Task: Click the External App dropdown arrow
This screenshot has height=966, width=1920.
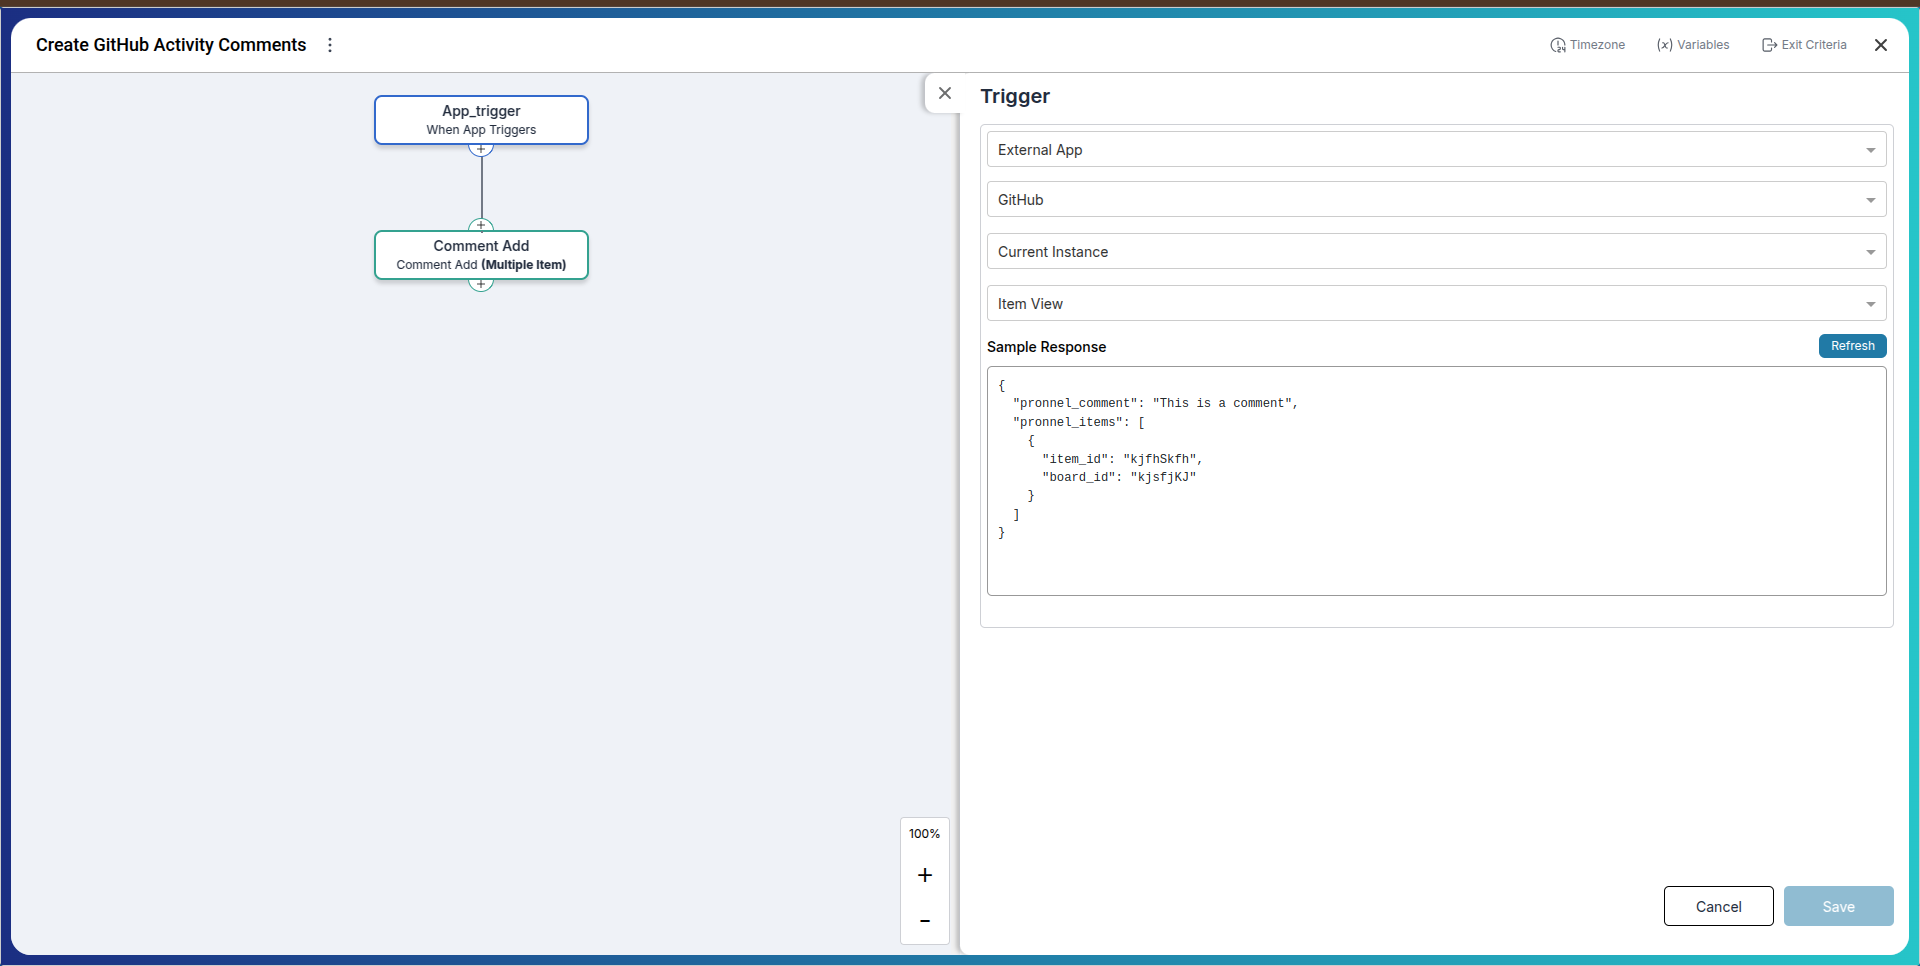Action: click(1870, 151)
